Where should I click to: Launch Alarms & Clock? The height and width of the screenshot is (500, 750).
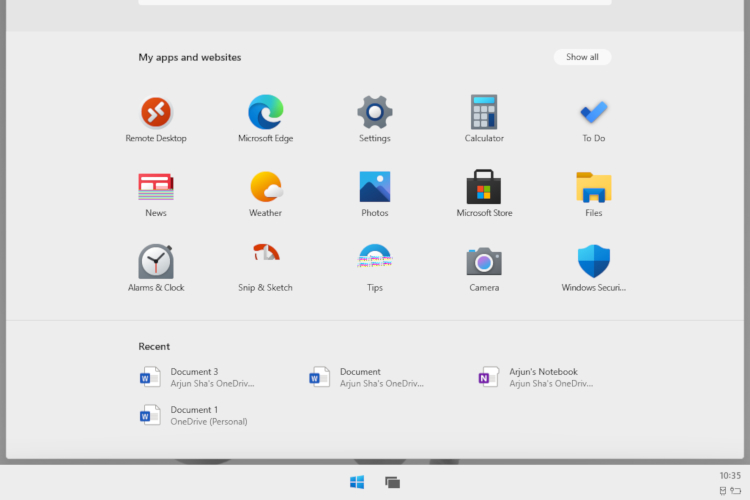click(x=156, y=269)
